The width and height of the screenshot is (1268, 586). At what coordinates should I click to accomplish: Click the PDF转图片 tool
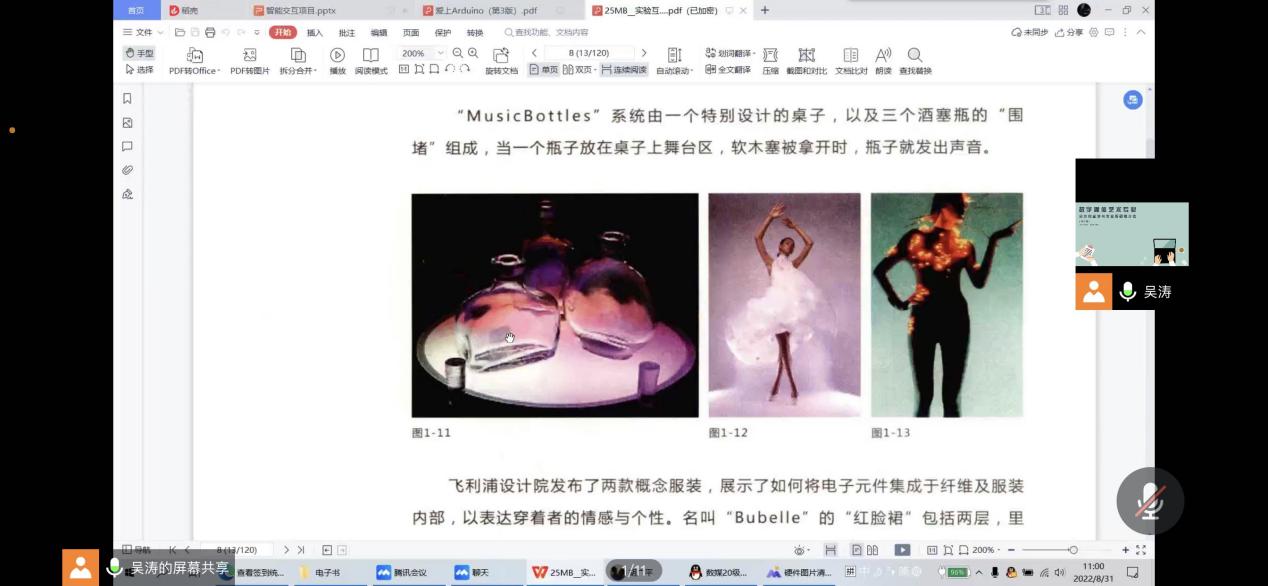tap(250, 61)
